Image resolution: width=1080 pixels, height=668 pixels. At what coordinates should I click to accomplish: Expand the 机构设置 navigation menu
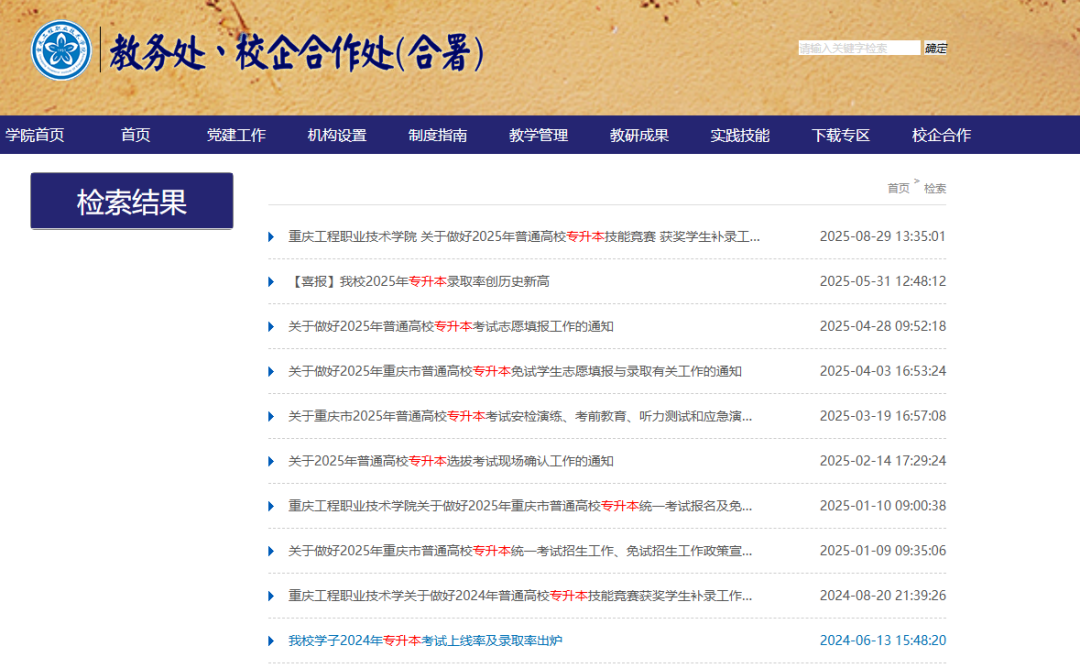coord(335,135)
